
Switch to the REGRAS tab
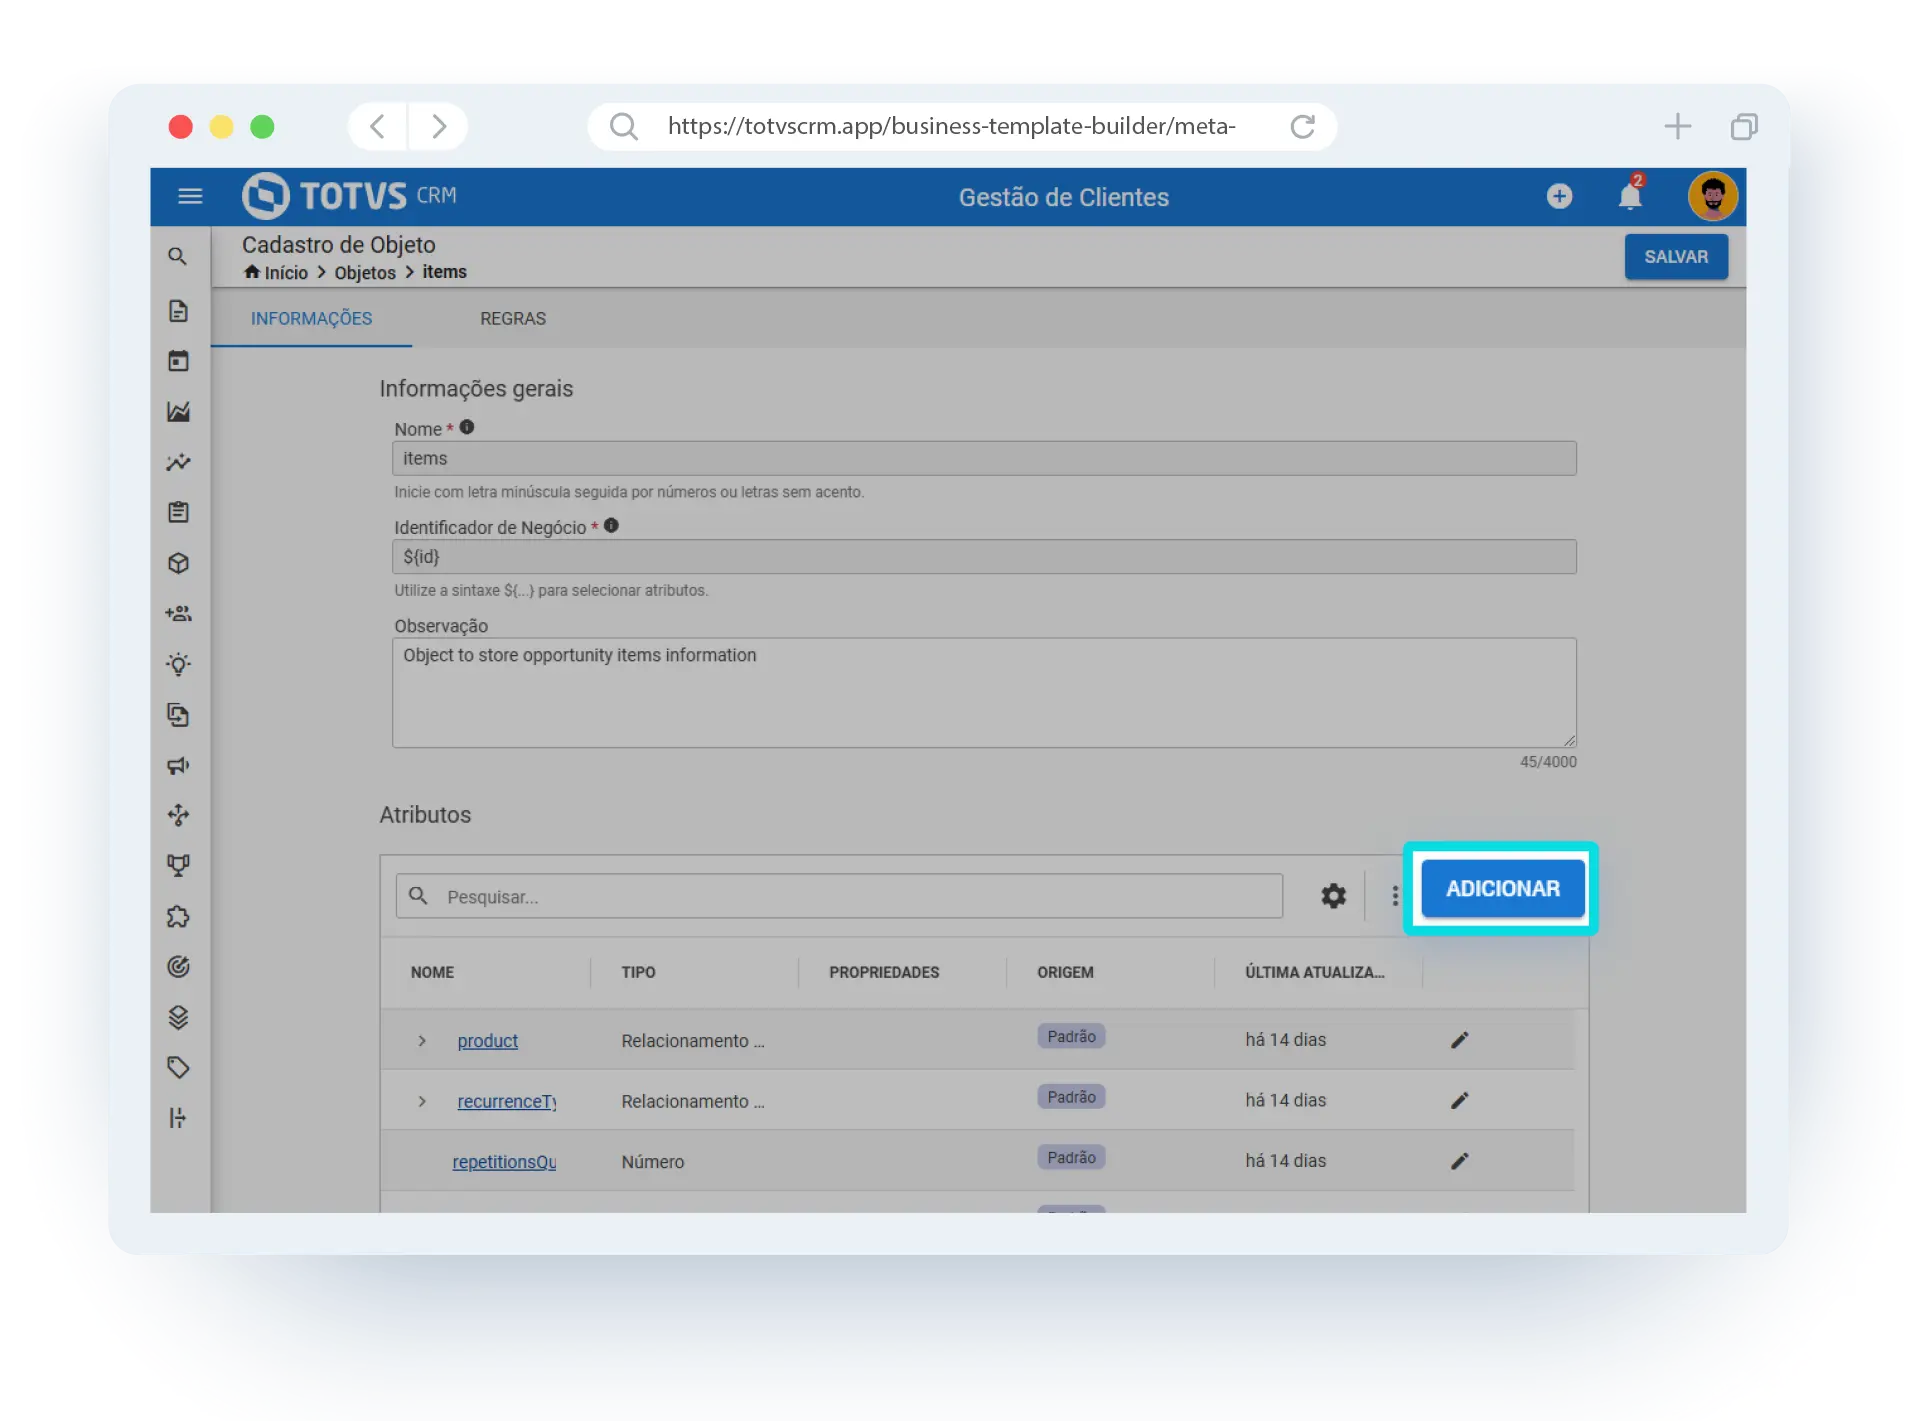[x=512, y=318]
